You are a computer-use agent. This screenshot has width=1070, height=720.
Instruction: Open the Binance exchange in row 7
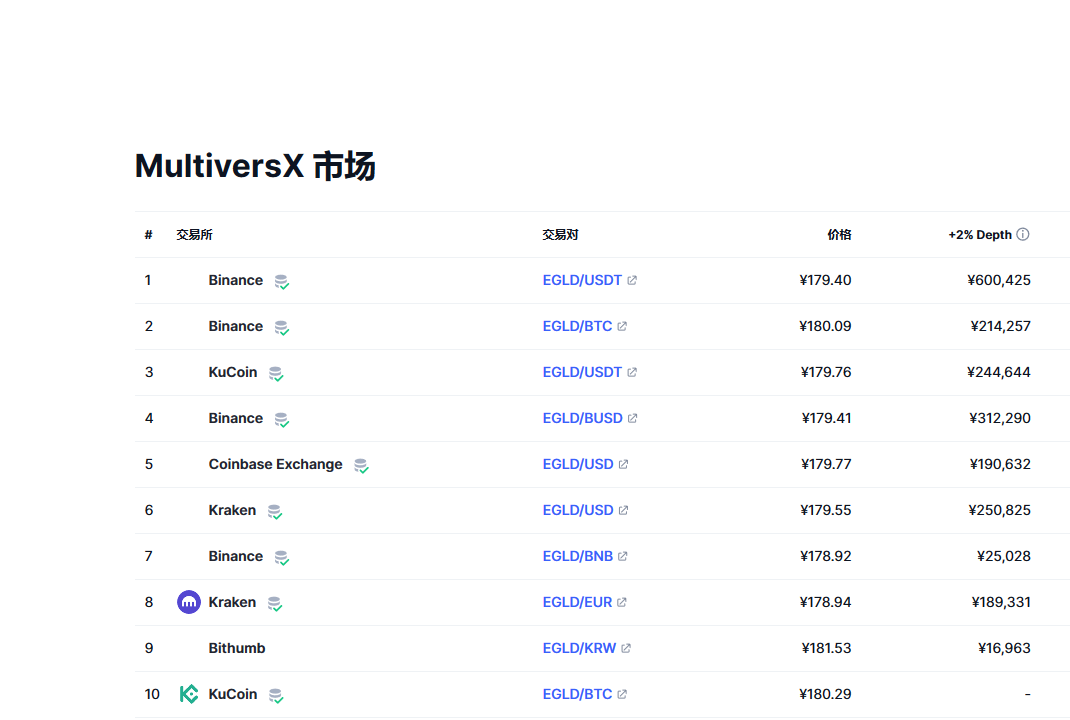click(x=235, y=556)
